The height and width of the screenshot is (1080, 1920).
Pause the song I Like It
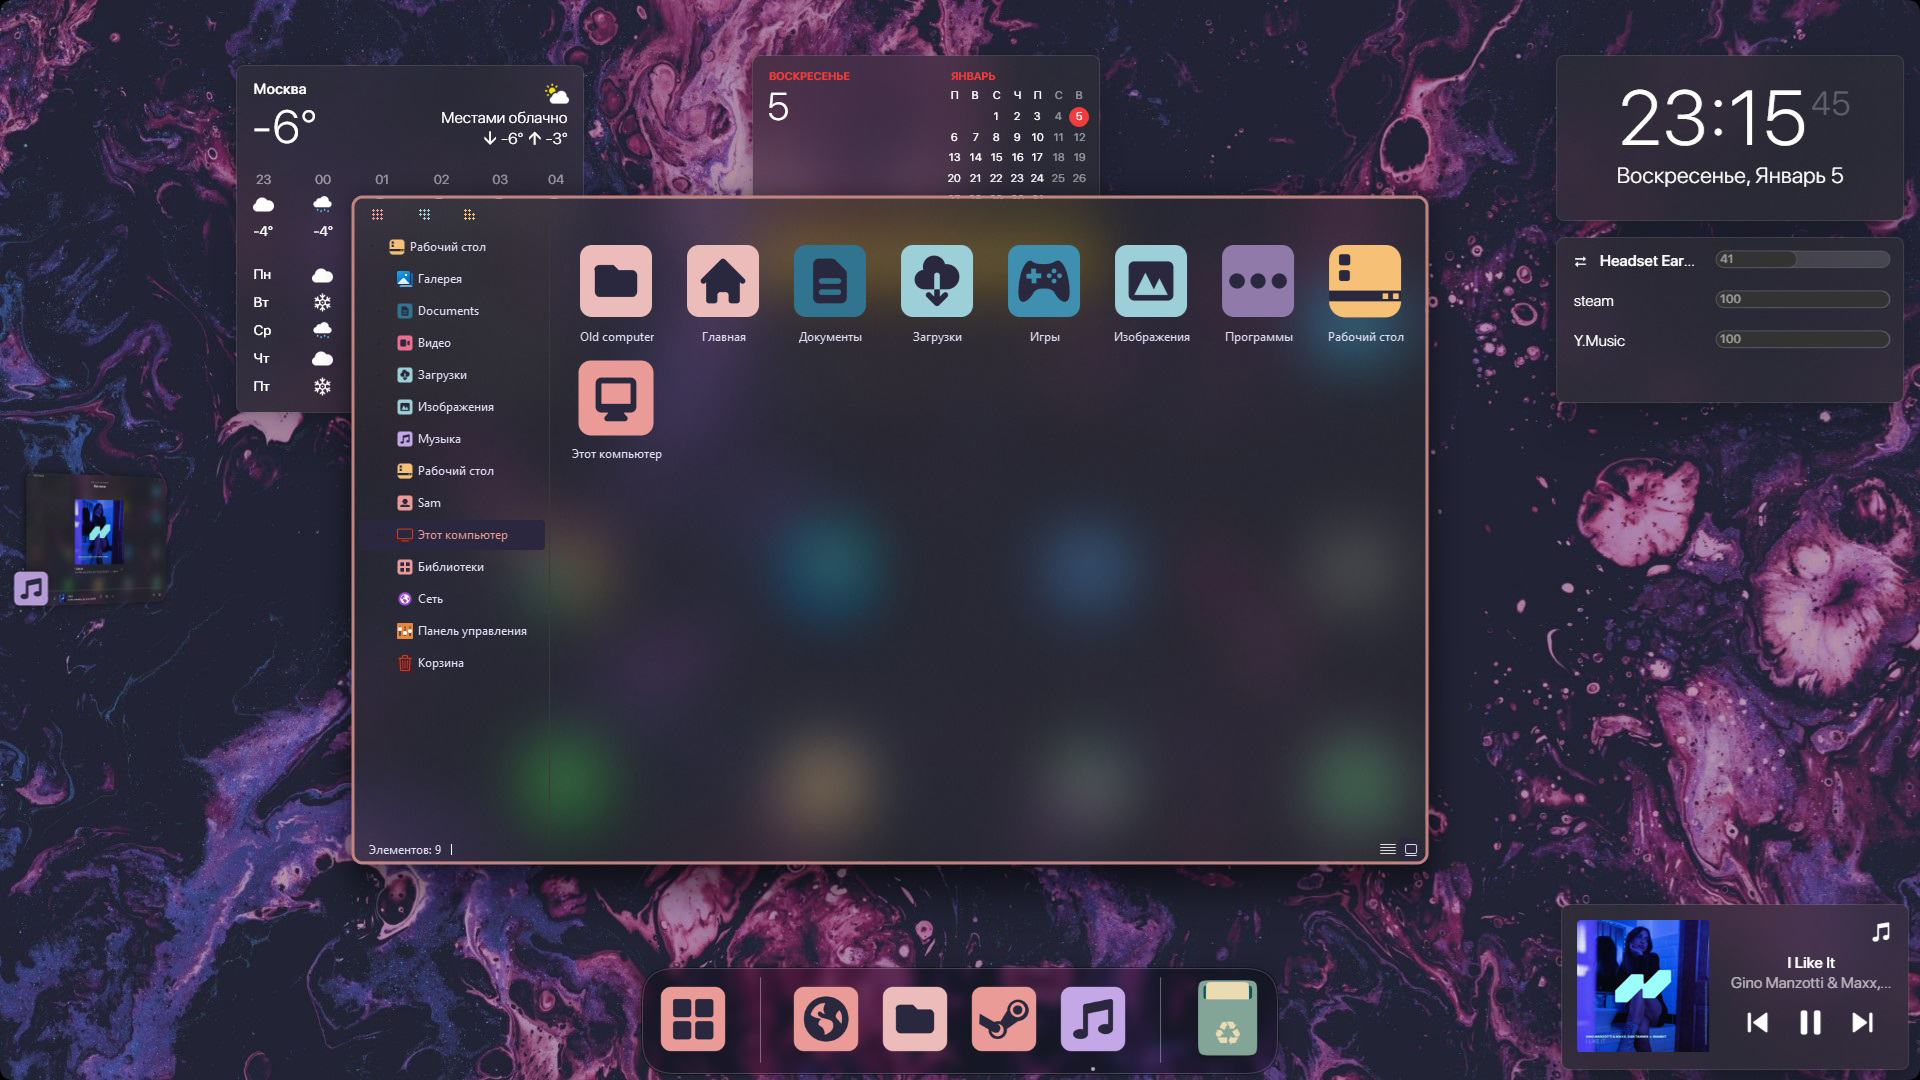pos(1810,1022)
